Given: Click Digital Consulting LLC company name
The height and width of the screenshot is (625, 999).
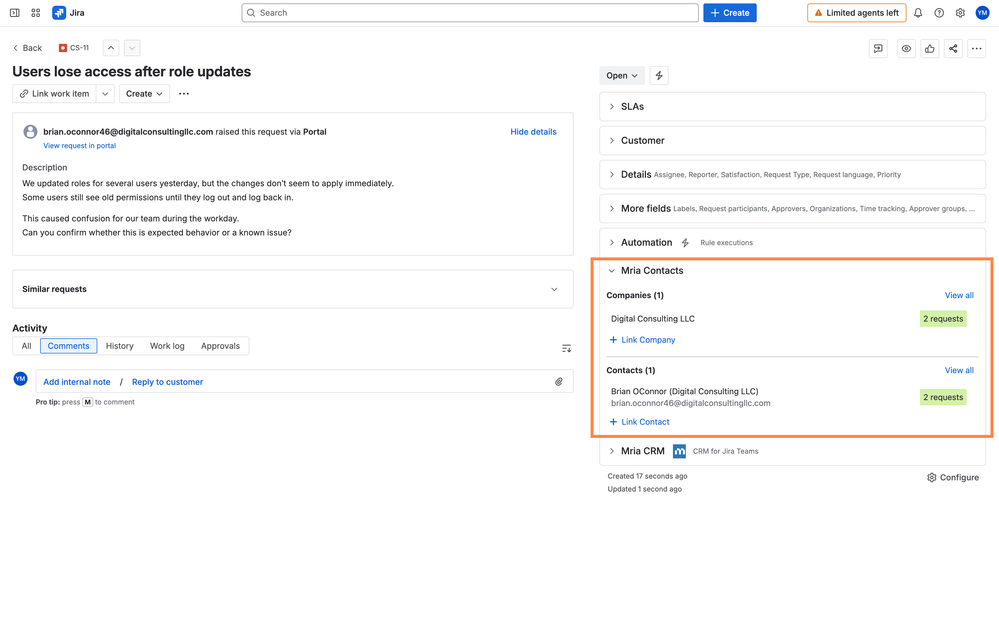Looking at the screenshot, I should pyautogui.click(x=653, y=319).
